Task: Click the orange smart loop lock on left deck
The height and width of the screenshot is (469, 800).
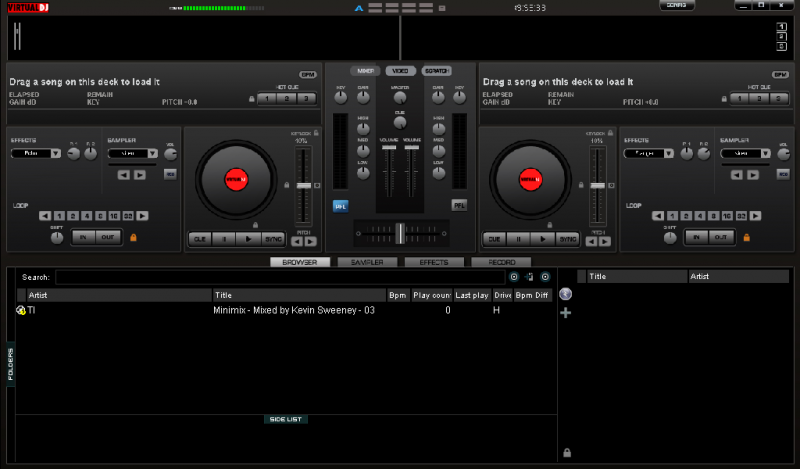Action: [133, 237]
